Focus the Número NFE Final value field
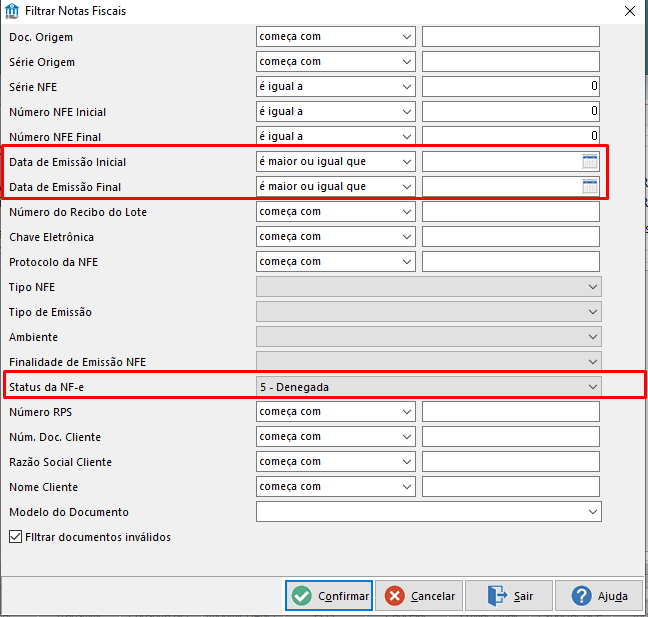648x617 pixels. pos(511,136)
